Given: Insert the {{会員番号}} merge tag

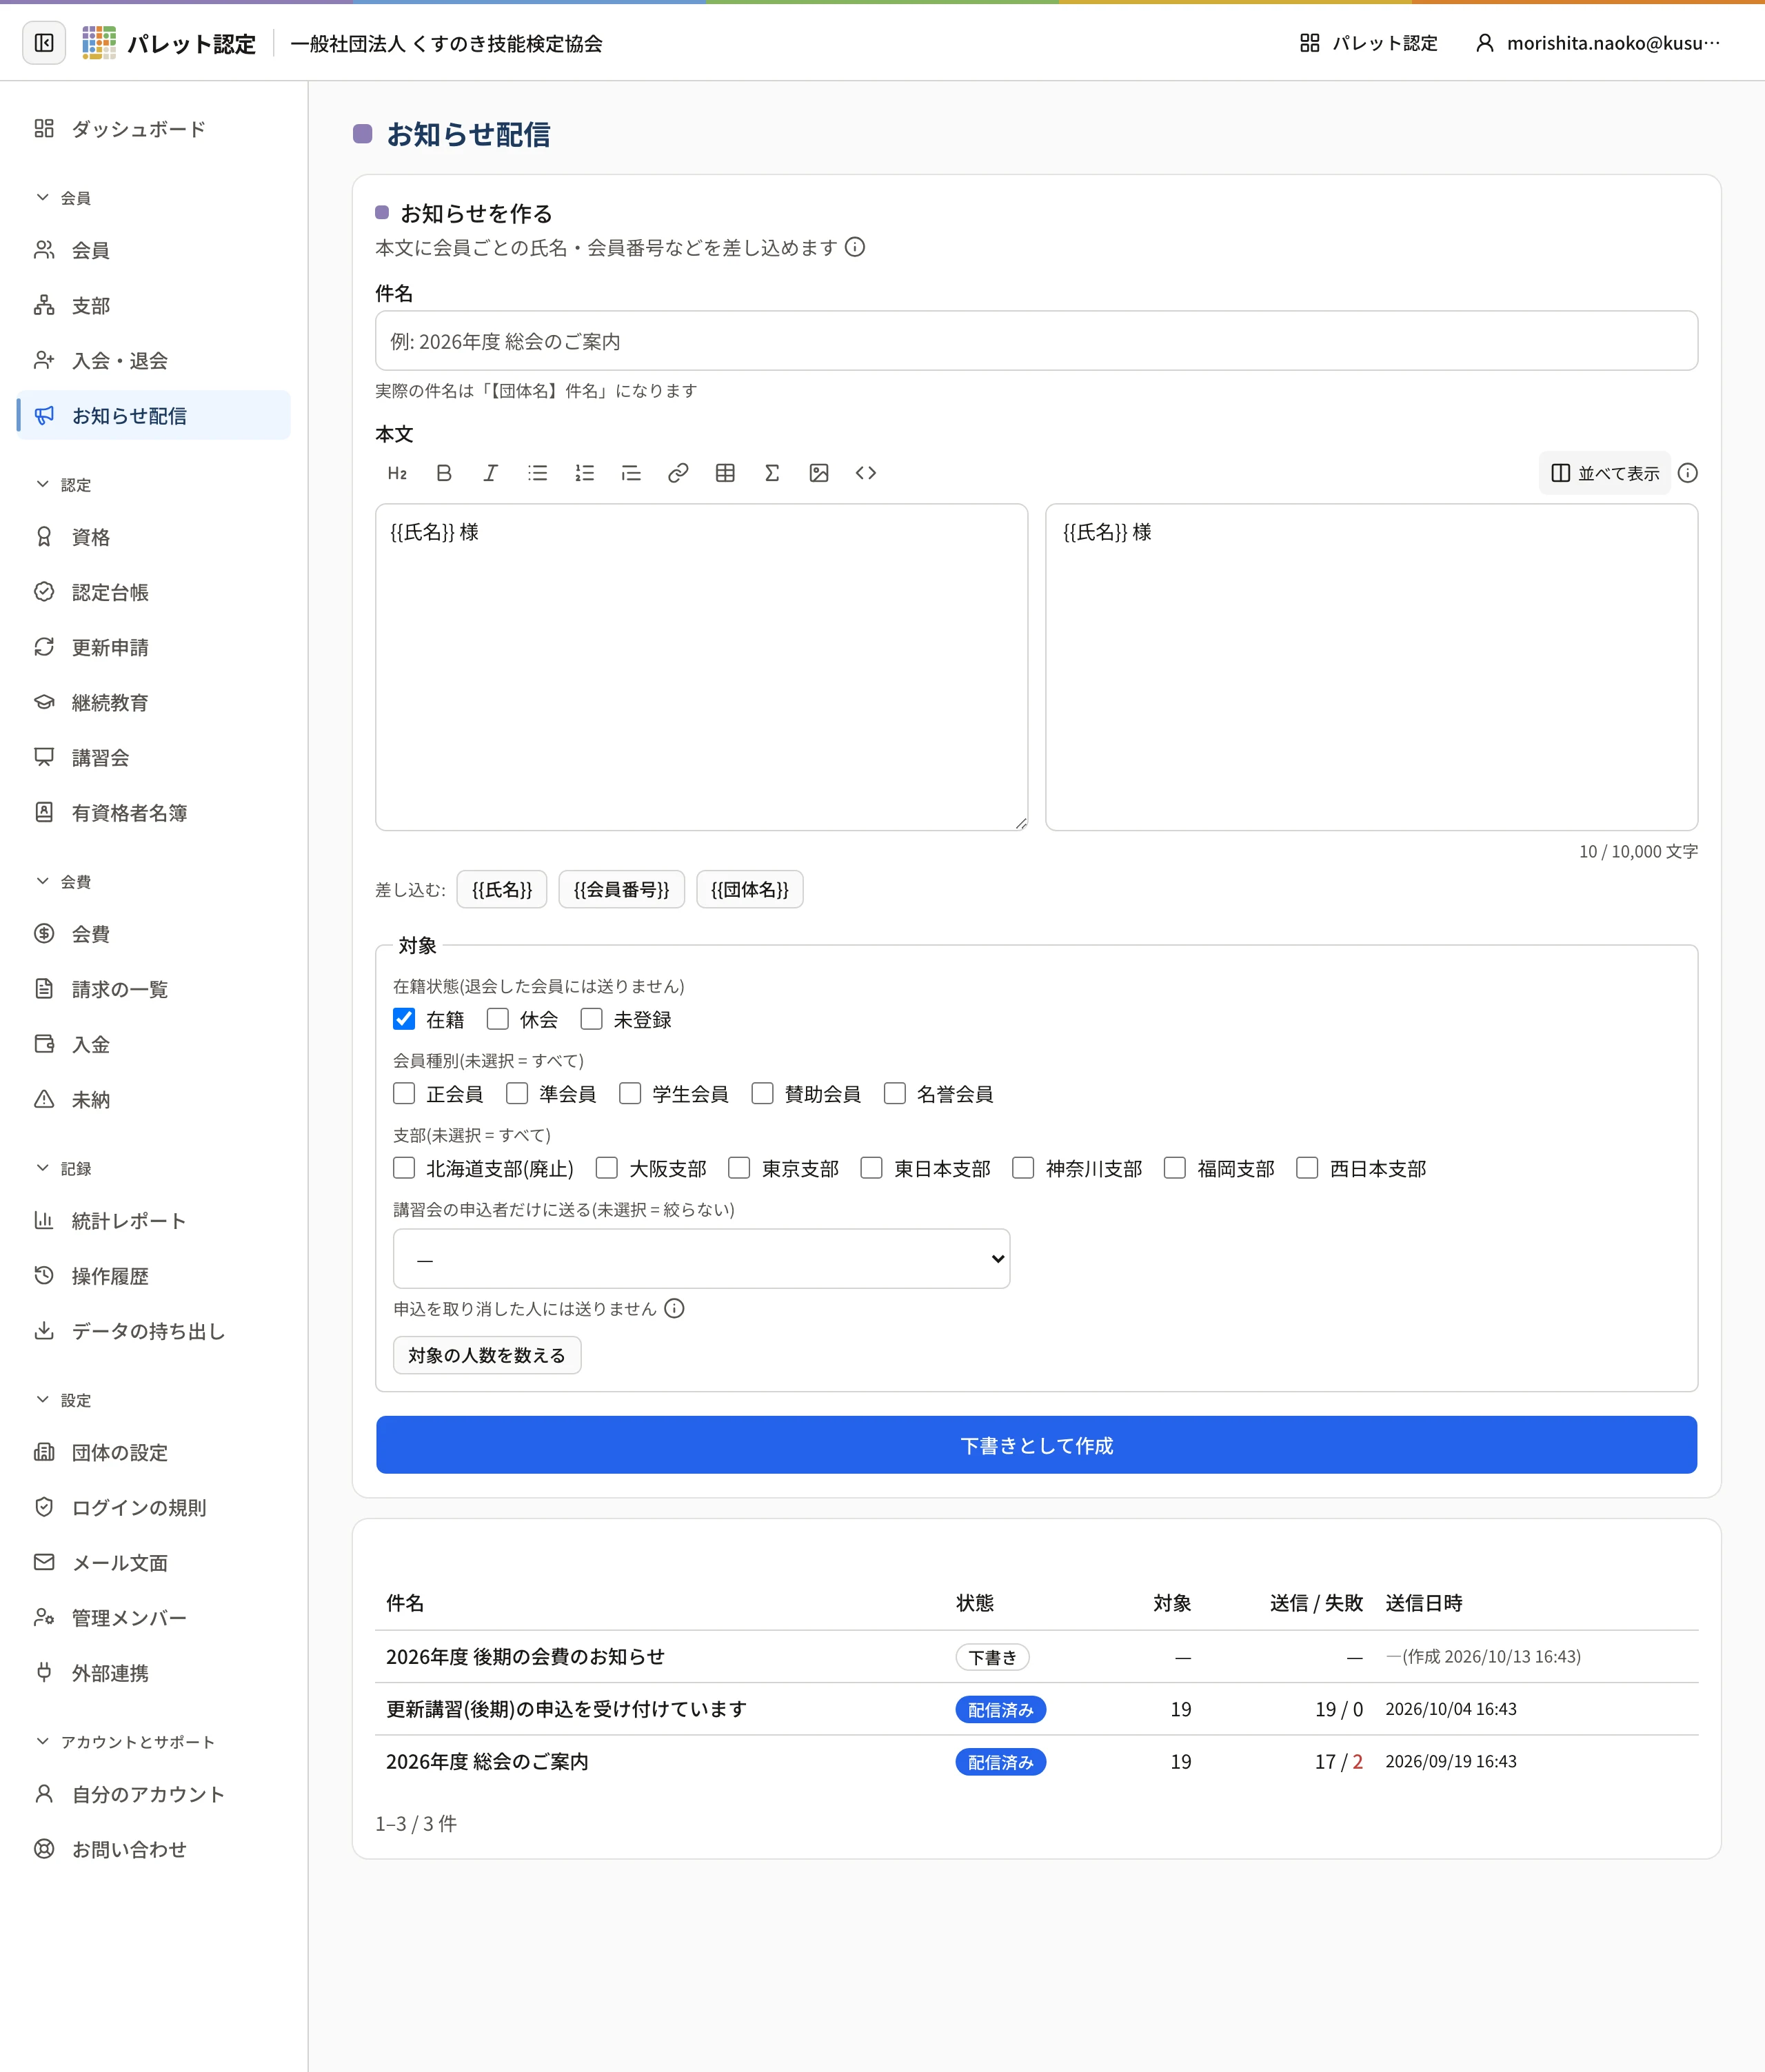Looking at the screenshot, I should pyautogui.click(x=621, y=889).
